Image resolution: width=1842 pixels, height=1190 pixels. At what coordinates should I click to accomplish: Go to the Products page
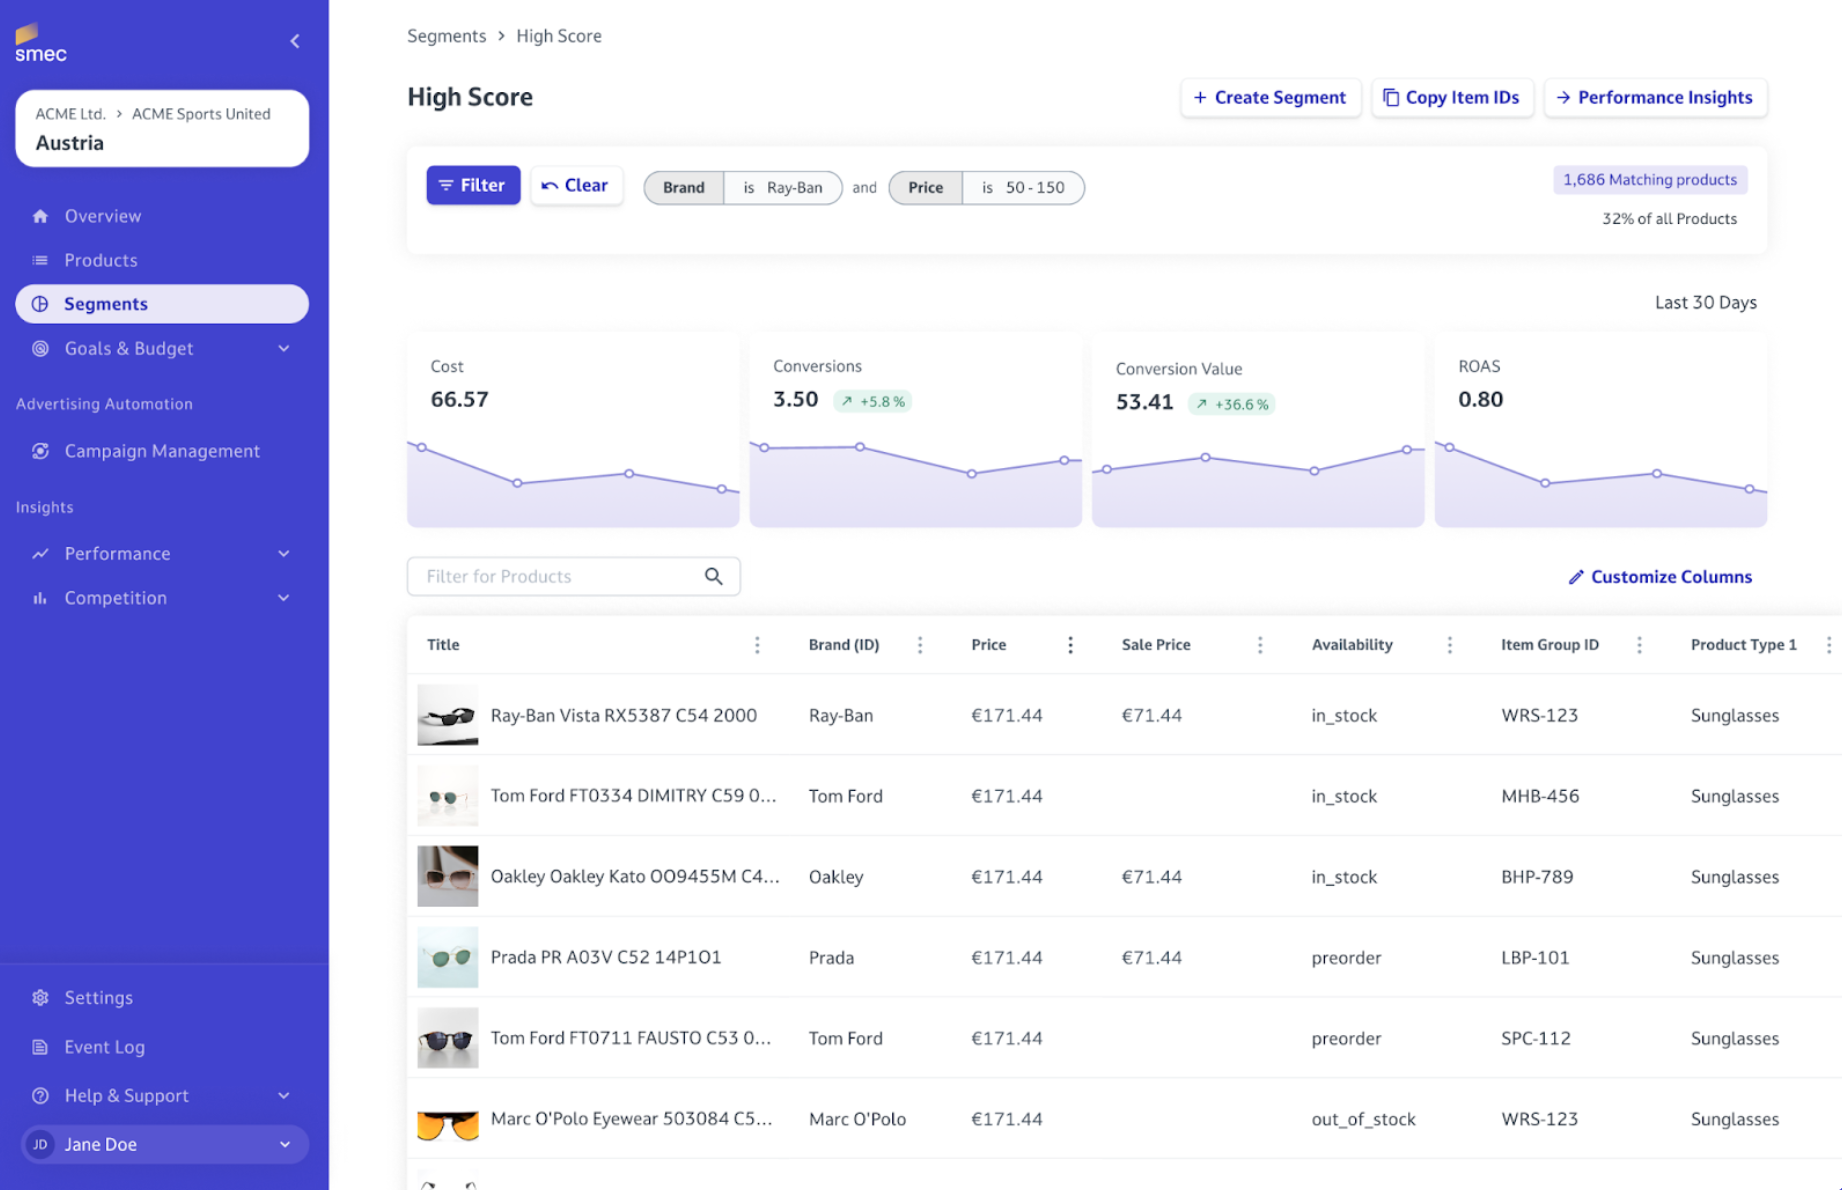101,260
